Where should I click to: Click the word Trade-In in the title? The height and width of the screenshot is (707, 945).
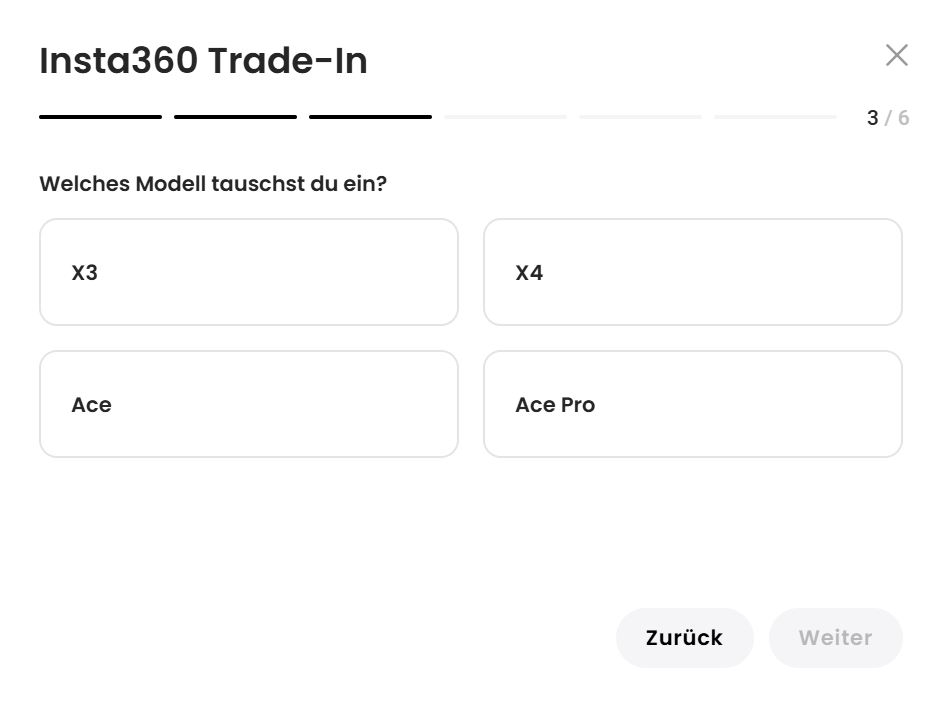[x=288, y=61]
